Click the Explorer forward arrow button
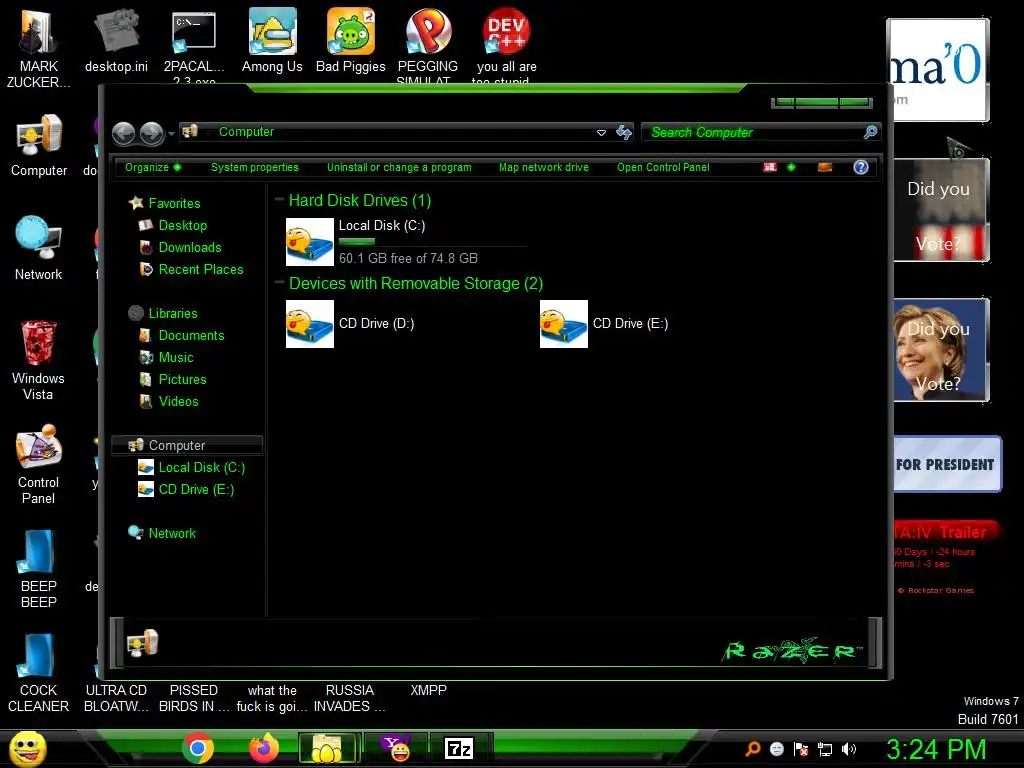The width and height of the screenshot is (1024, 768). coord(152,133)
